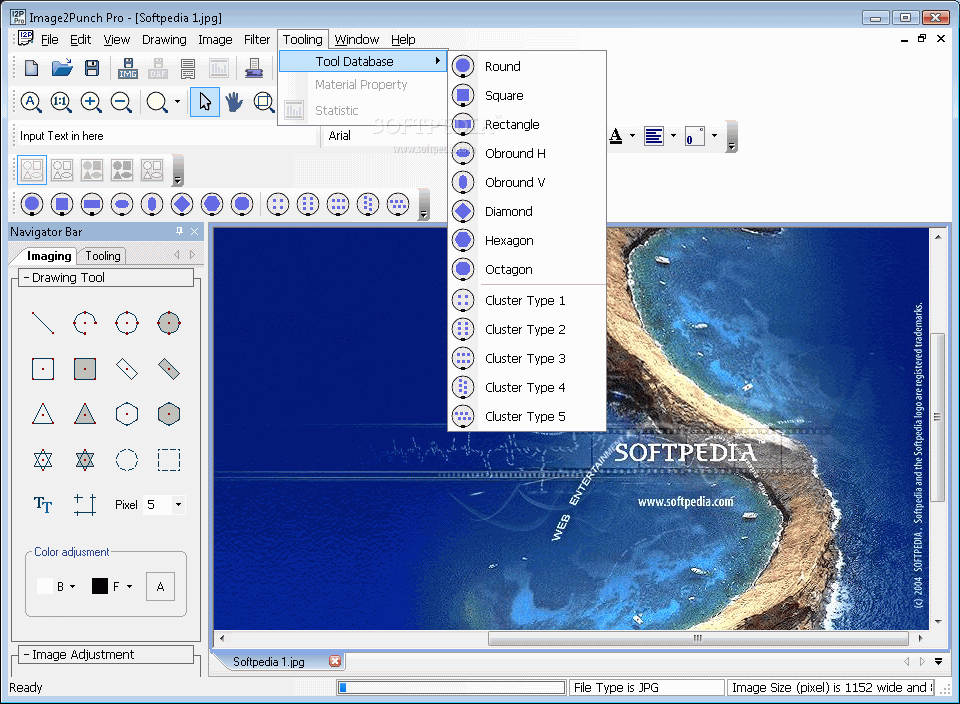Viewport: 960px width, 704px height.
Task: Click the diamond punch tool toolbar icon
Action: click(x=182, y=204)
